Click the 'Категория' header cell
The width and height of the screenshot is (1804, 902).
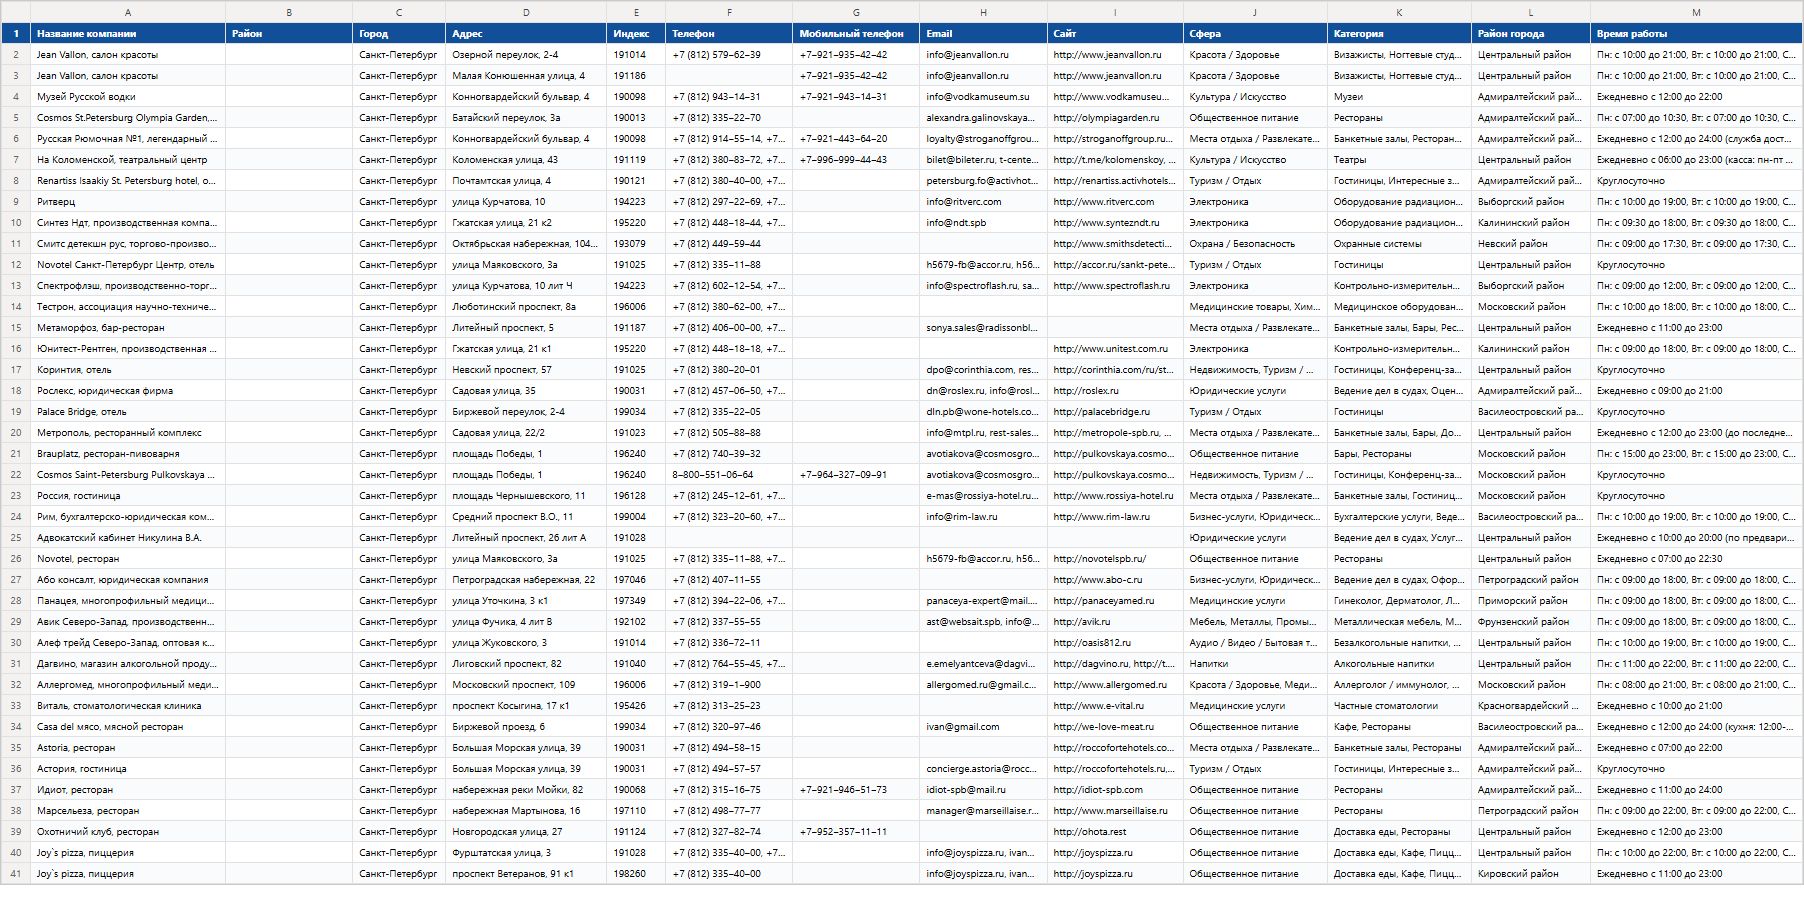pyautogui.click(x=1399, y=33)
